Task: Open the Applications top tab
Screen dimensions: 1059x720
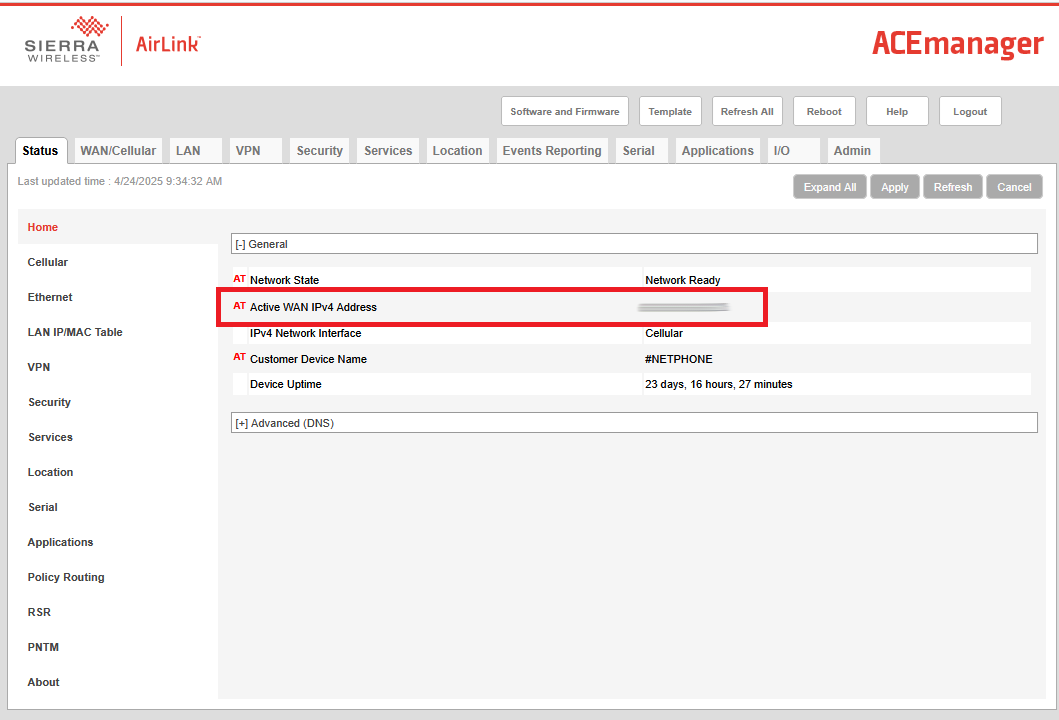Action: tap(717, 151)
